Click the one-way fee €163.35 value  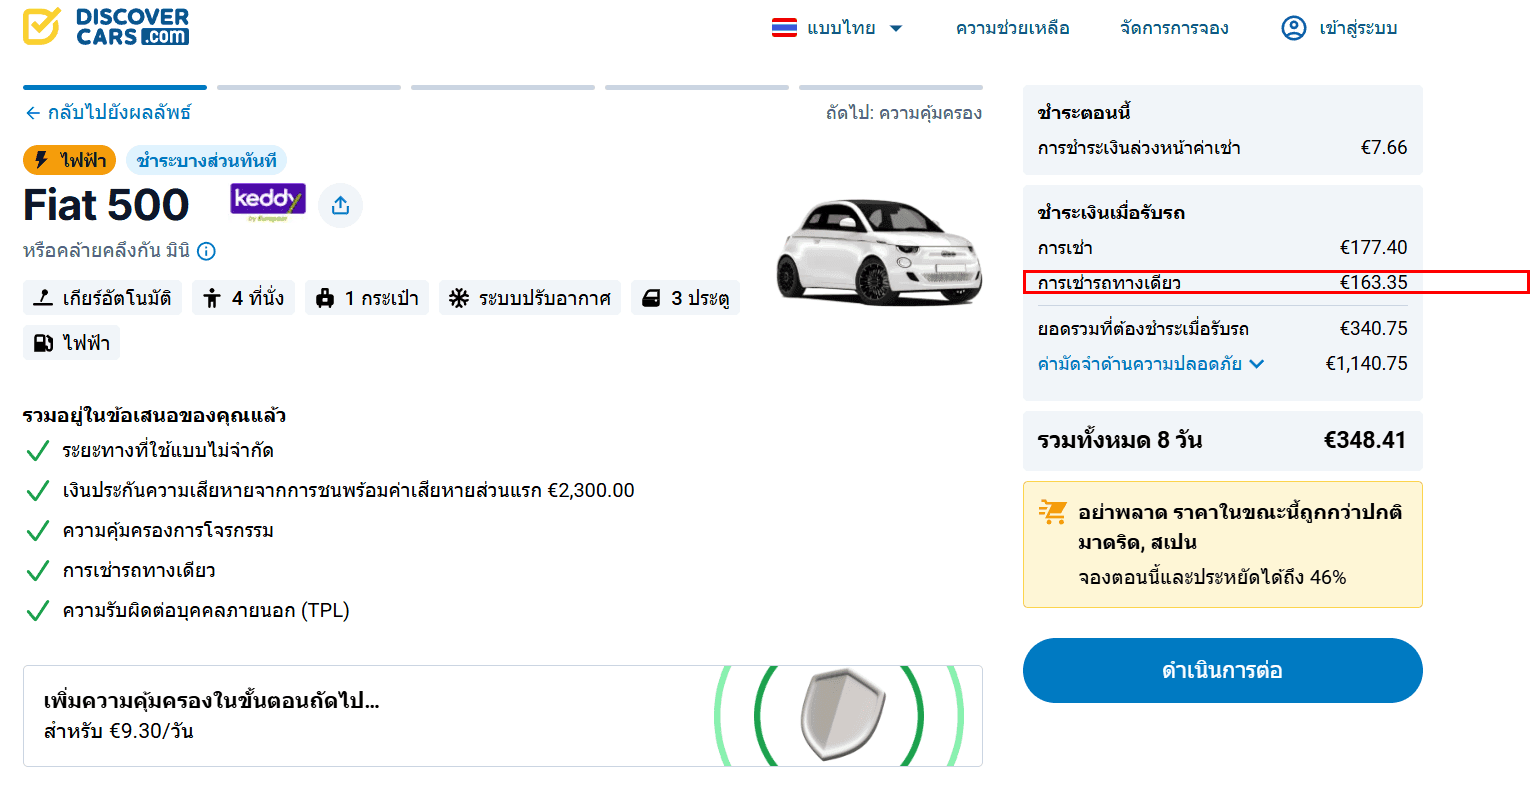pos(1373,282)
